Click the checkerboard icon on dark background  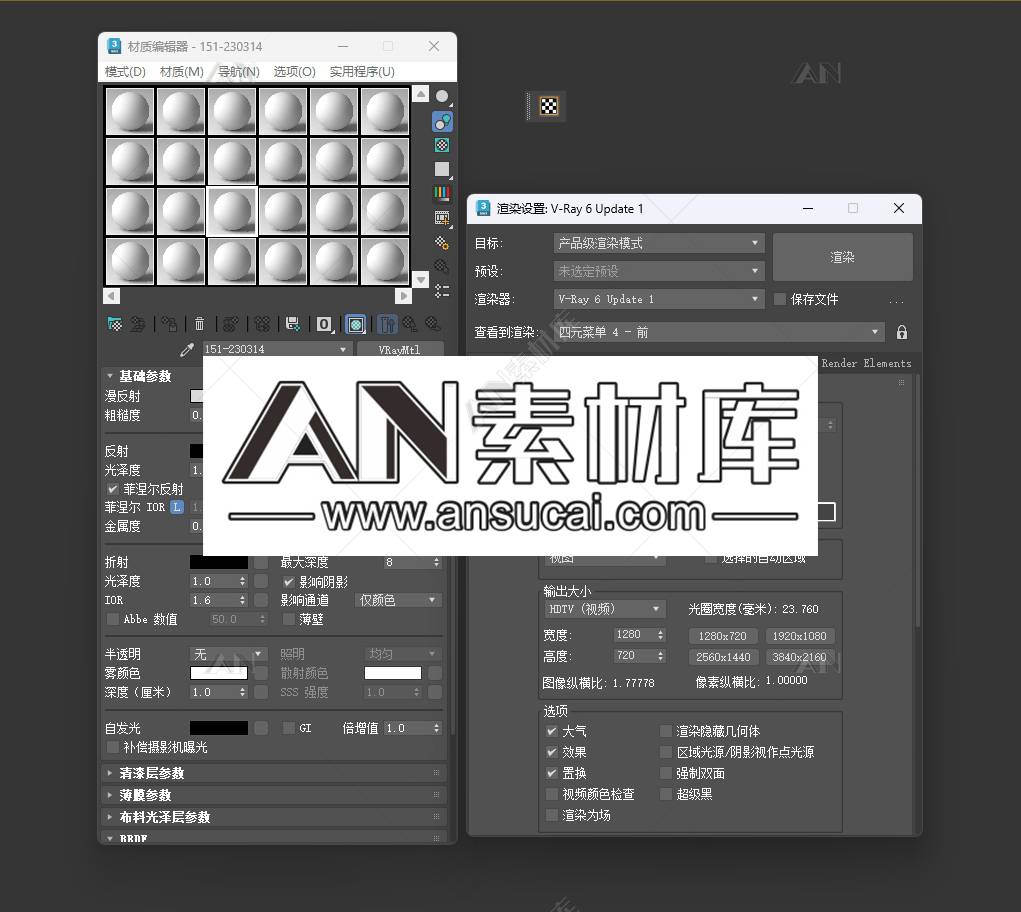[549, 106]
